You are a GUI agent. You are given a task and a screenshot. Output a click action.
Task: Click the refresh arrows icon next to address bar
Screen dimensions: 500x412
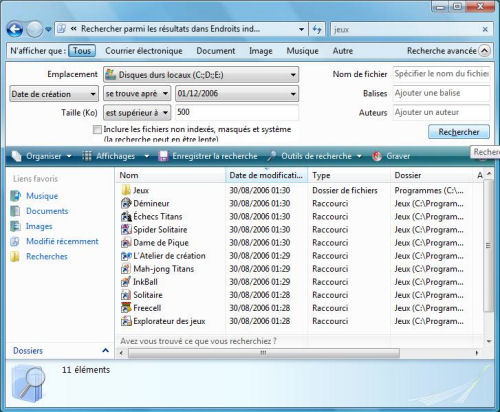(x=317, y=29)
